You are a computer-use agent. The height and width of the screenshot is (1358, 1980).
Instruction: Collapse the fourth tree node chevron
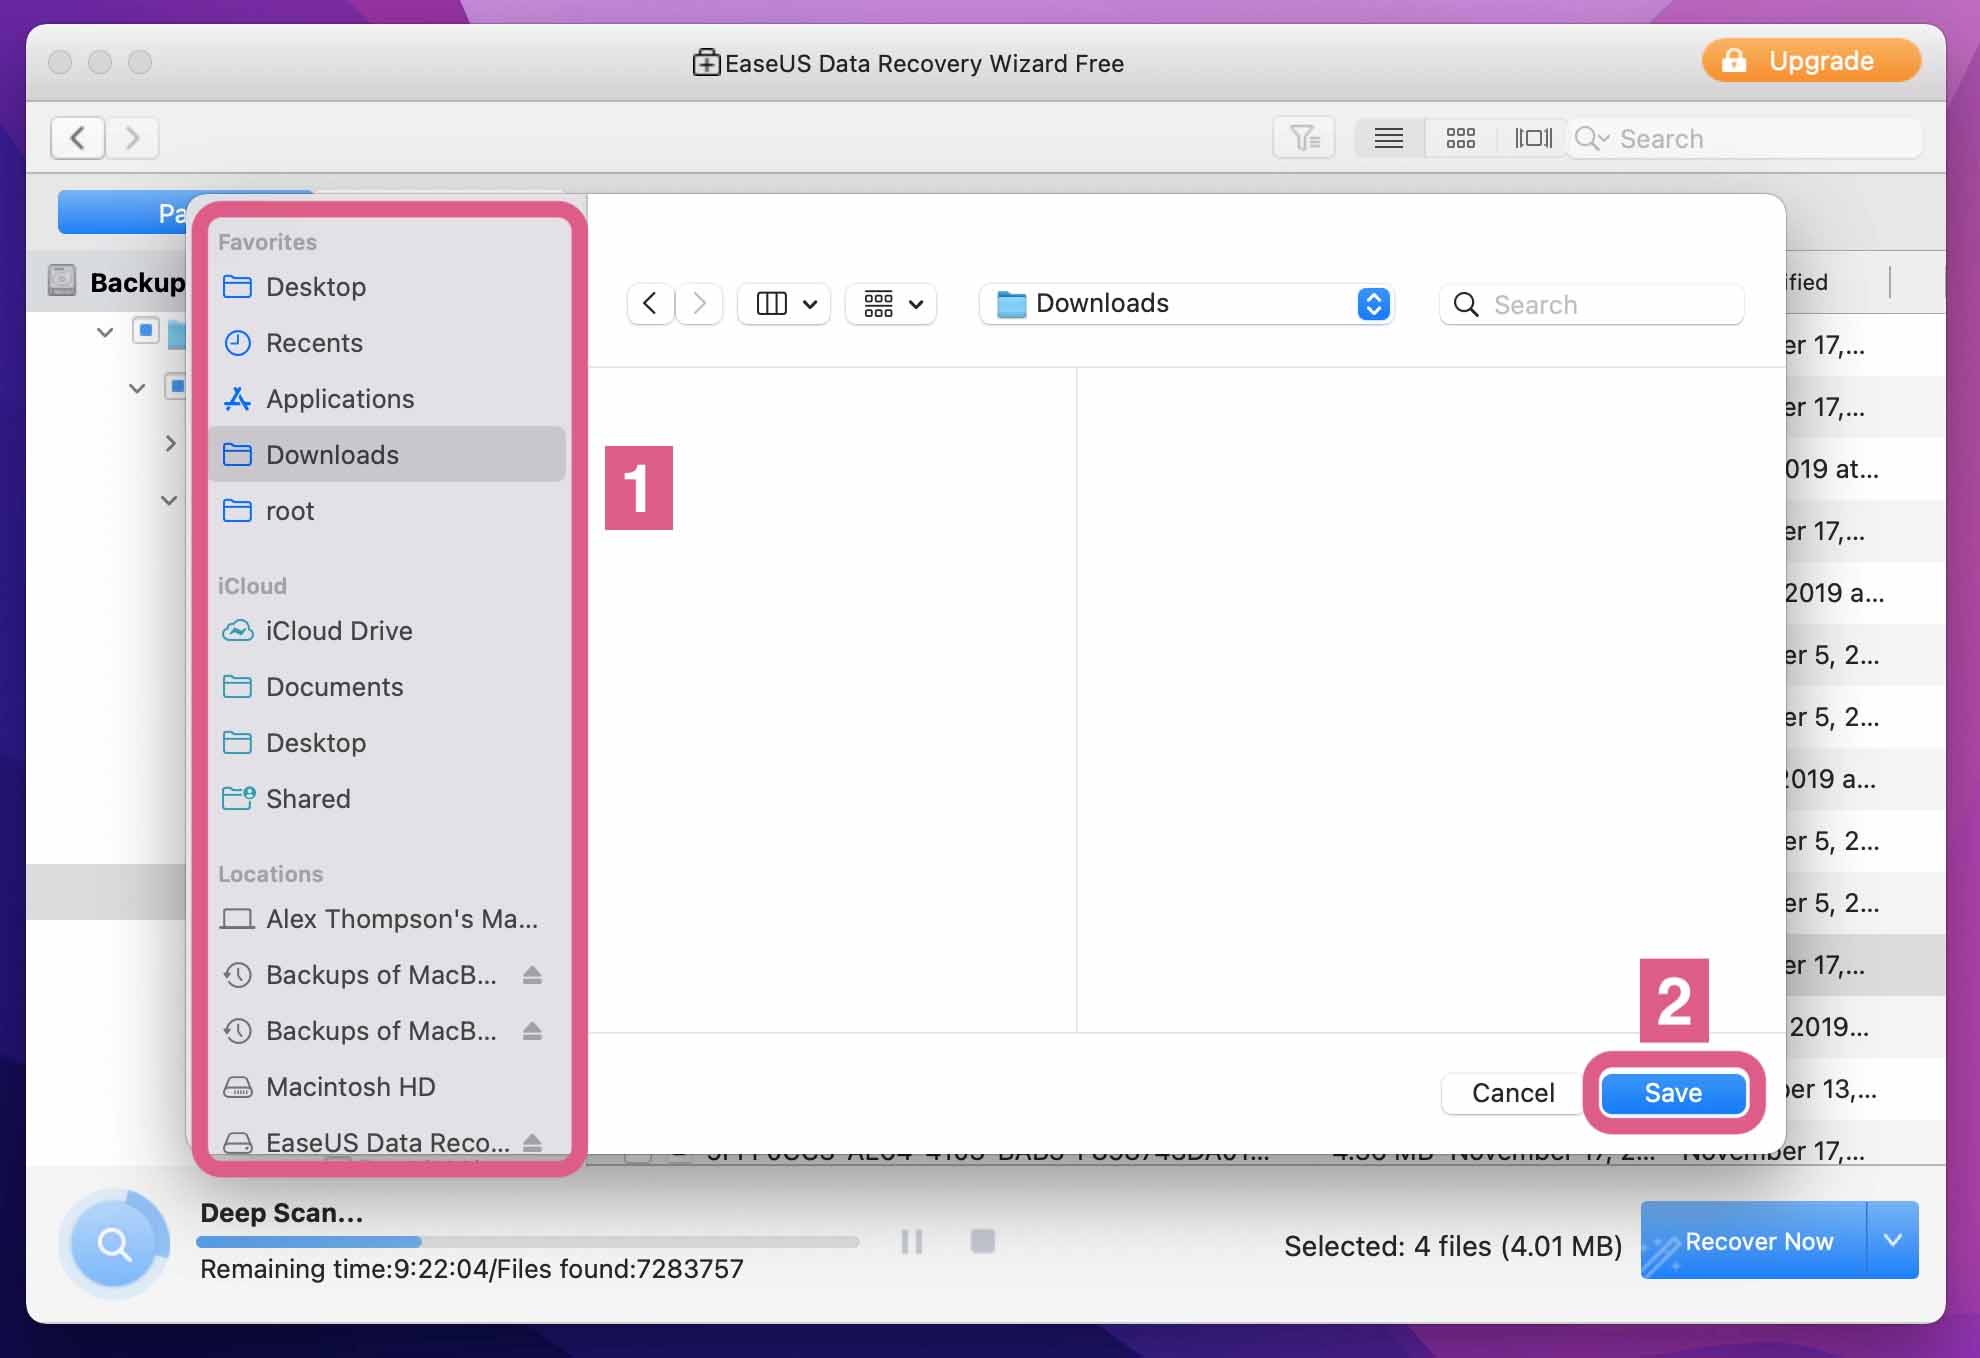(169, 499)
